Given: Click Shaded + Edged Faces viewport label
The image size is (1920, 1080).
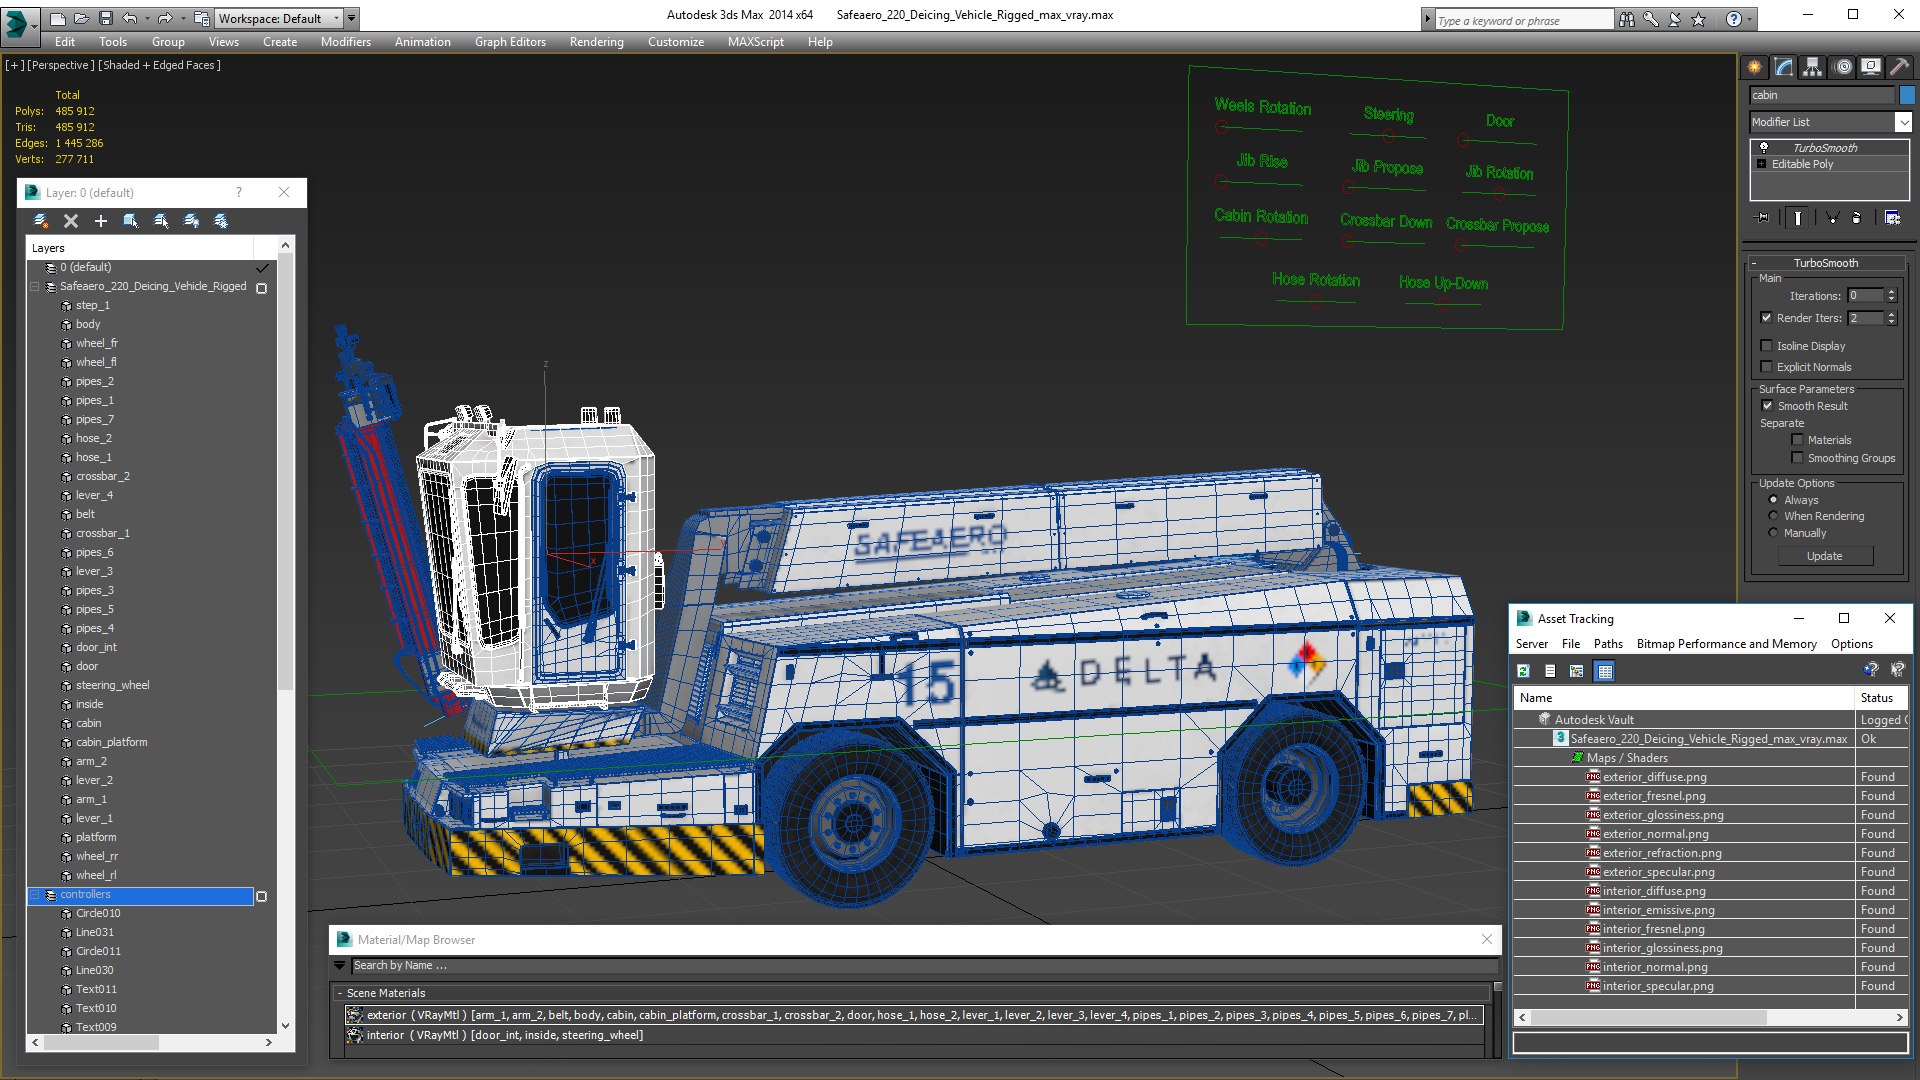Looking at the screenshot, I should click(160, 65).
